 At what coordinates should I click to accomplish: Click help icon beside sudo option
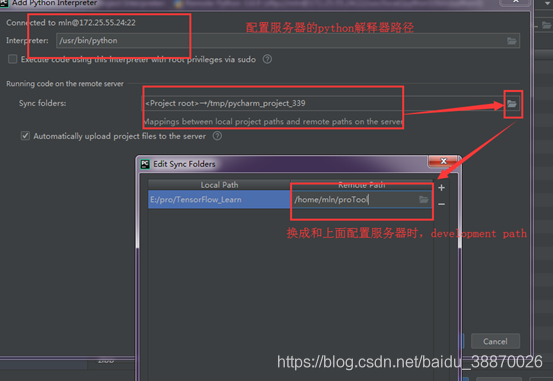pyautogui.click(x=267, y=59)
